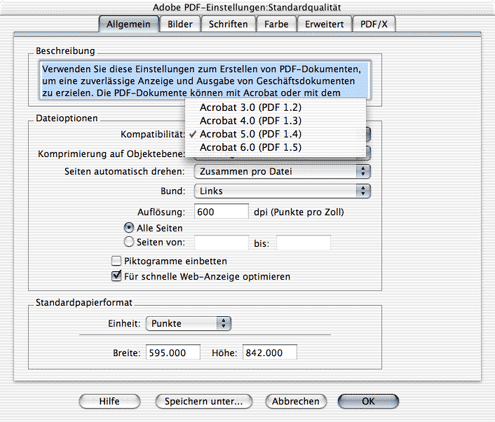Open the Schriften tab

(x=228, y=24)
